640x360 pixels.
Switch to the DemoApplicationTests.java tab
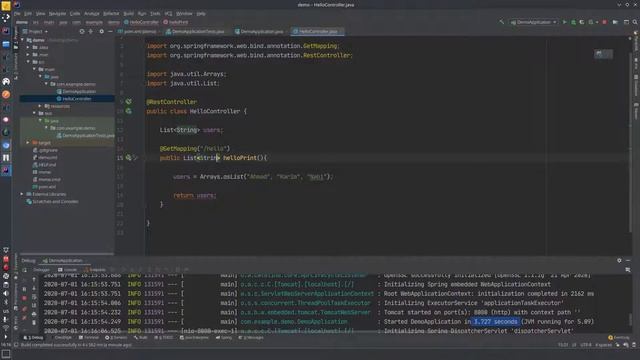197,31
